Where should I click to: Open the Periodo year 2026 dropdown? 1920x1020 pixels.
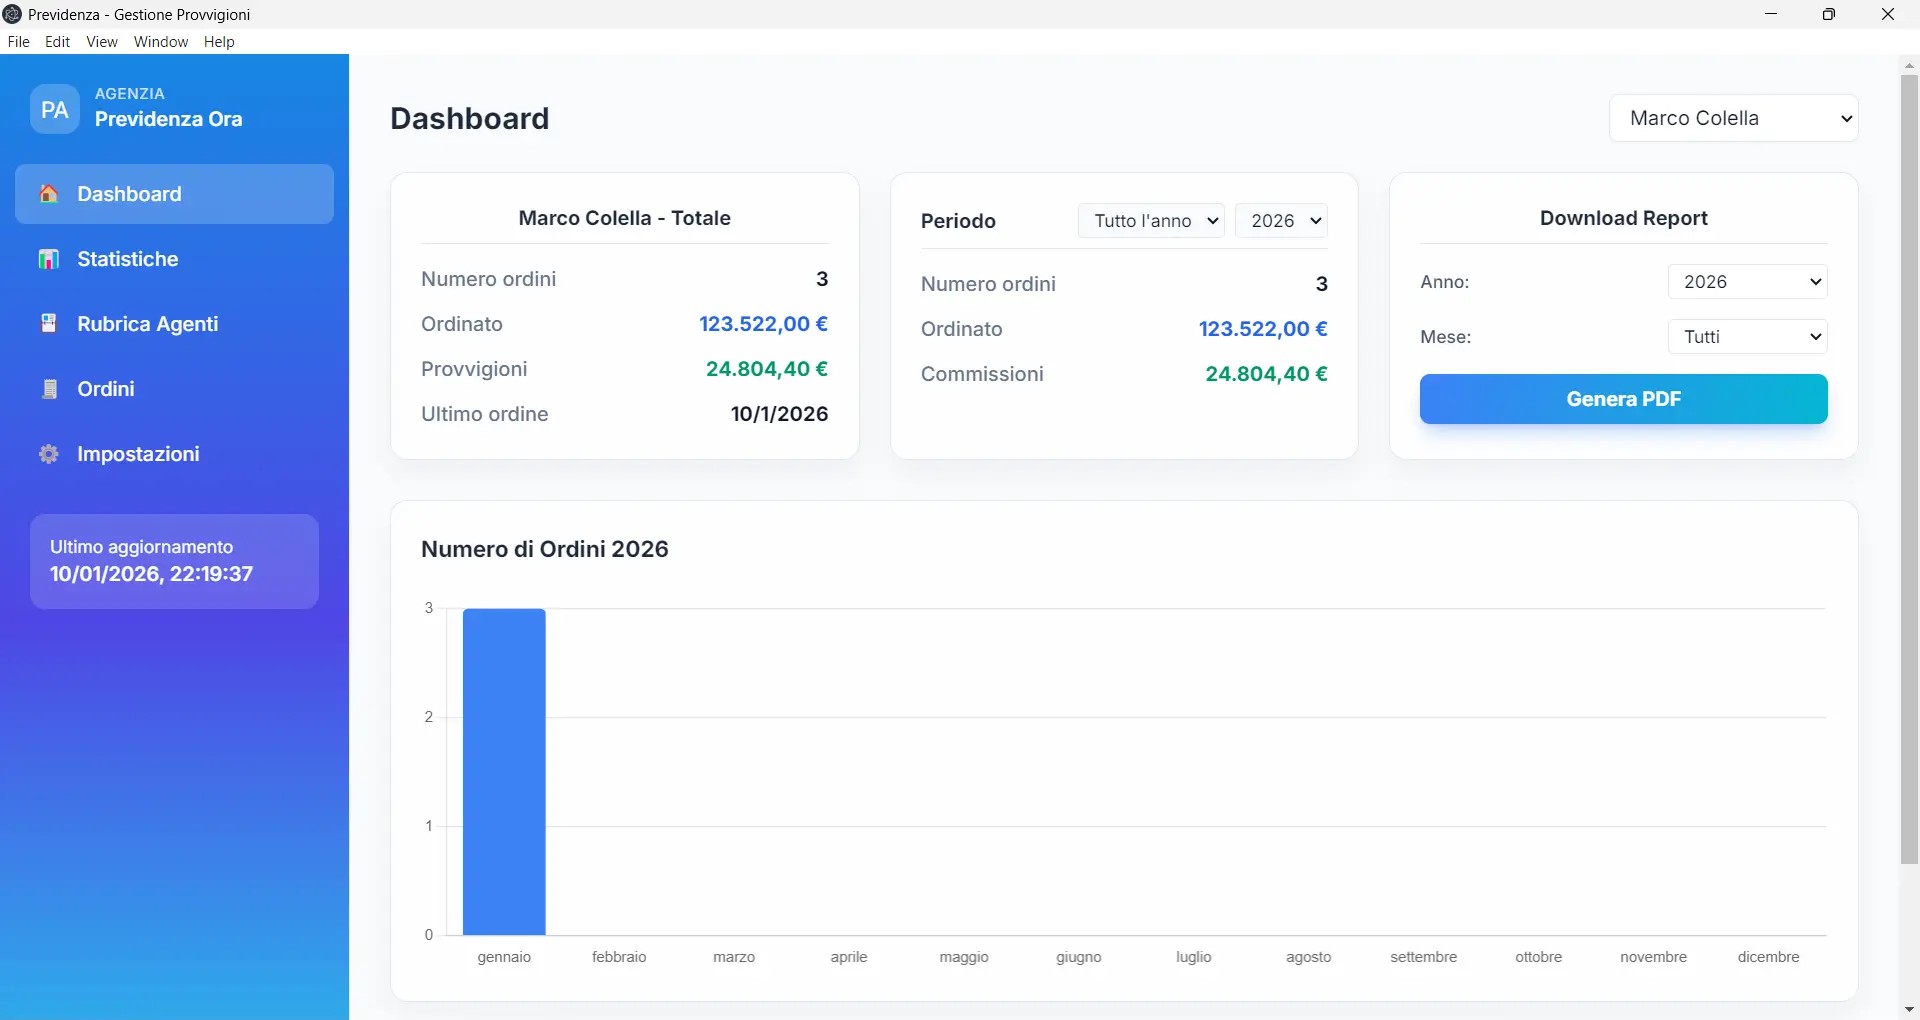[1281, 221]
